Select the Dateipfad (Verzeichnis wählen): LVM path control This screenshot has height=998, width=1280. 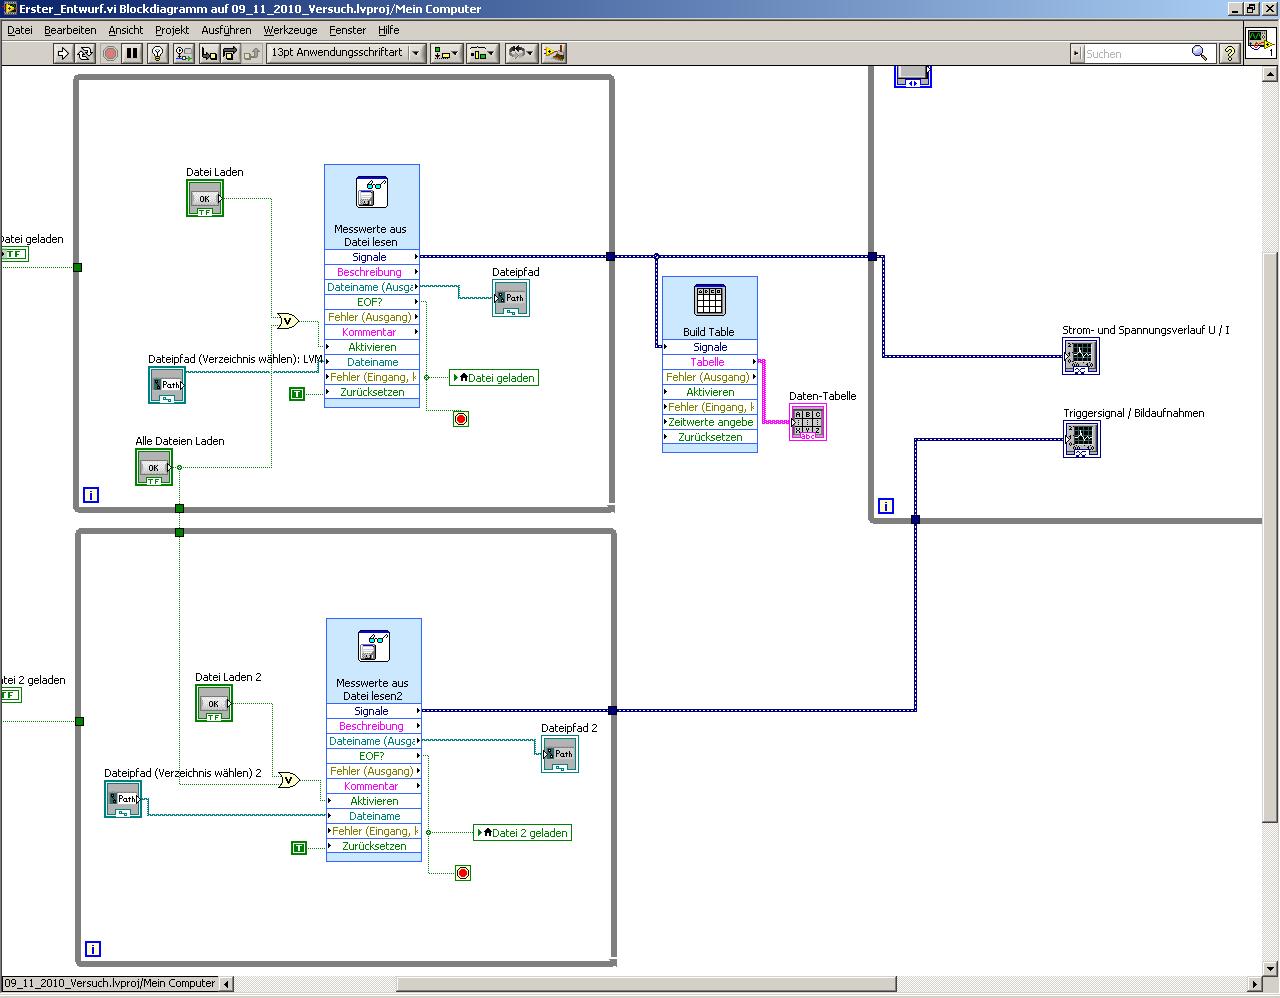pos(167,385)
